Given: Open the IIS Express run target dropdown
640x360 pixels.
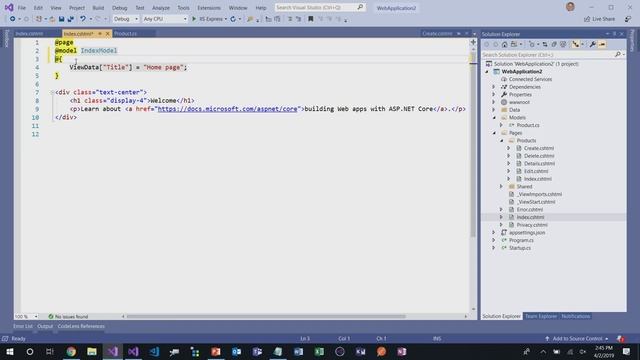Looking at the screenshot, I should 226,19.
